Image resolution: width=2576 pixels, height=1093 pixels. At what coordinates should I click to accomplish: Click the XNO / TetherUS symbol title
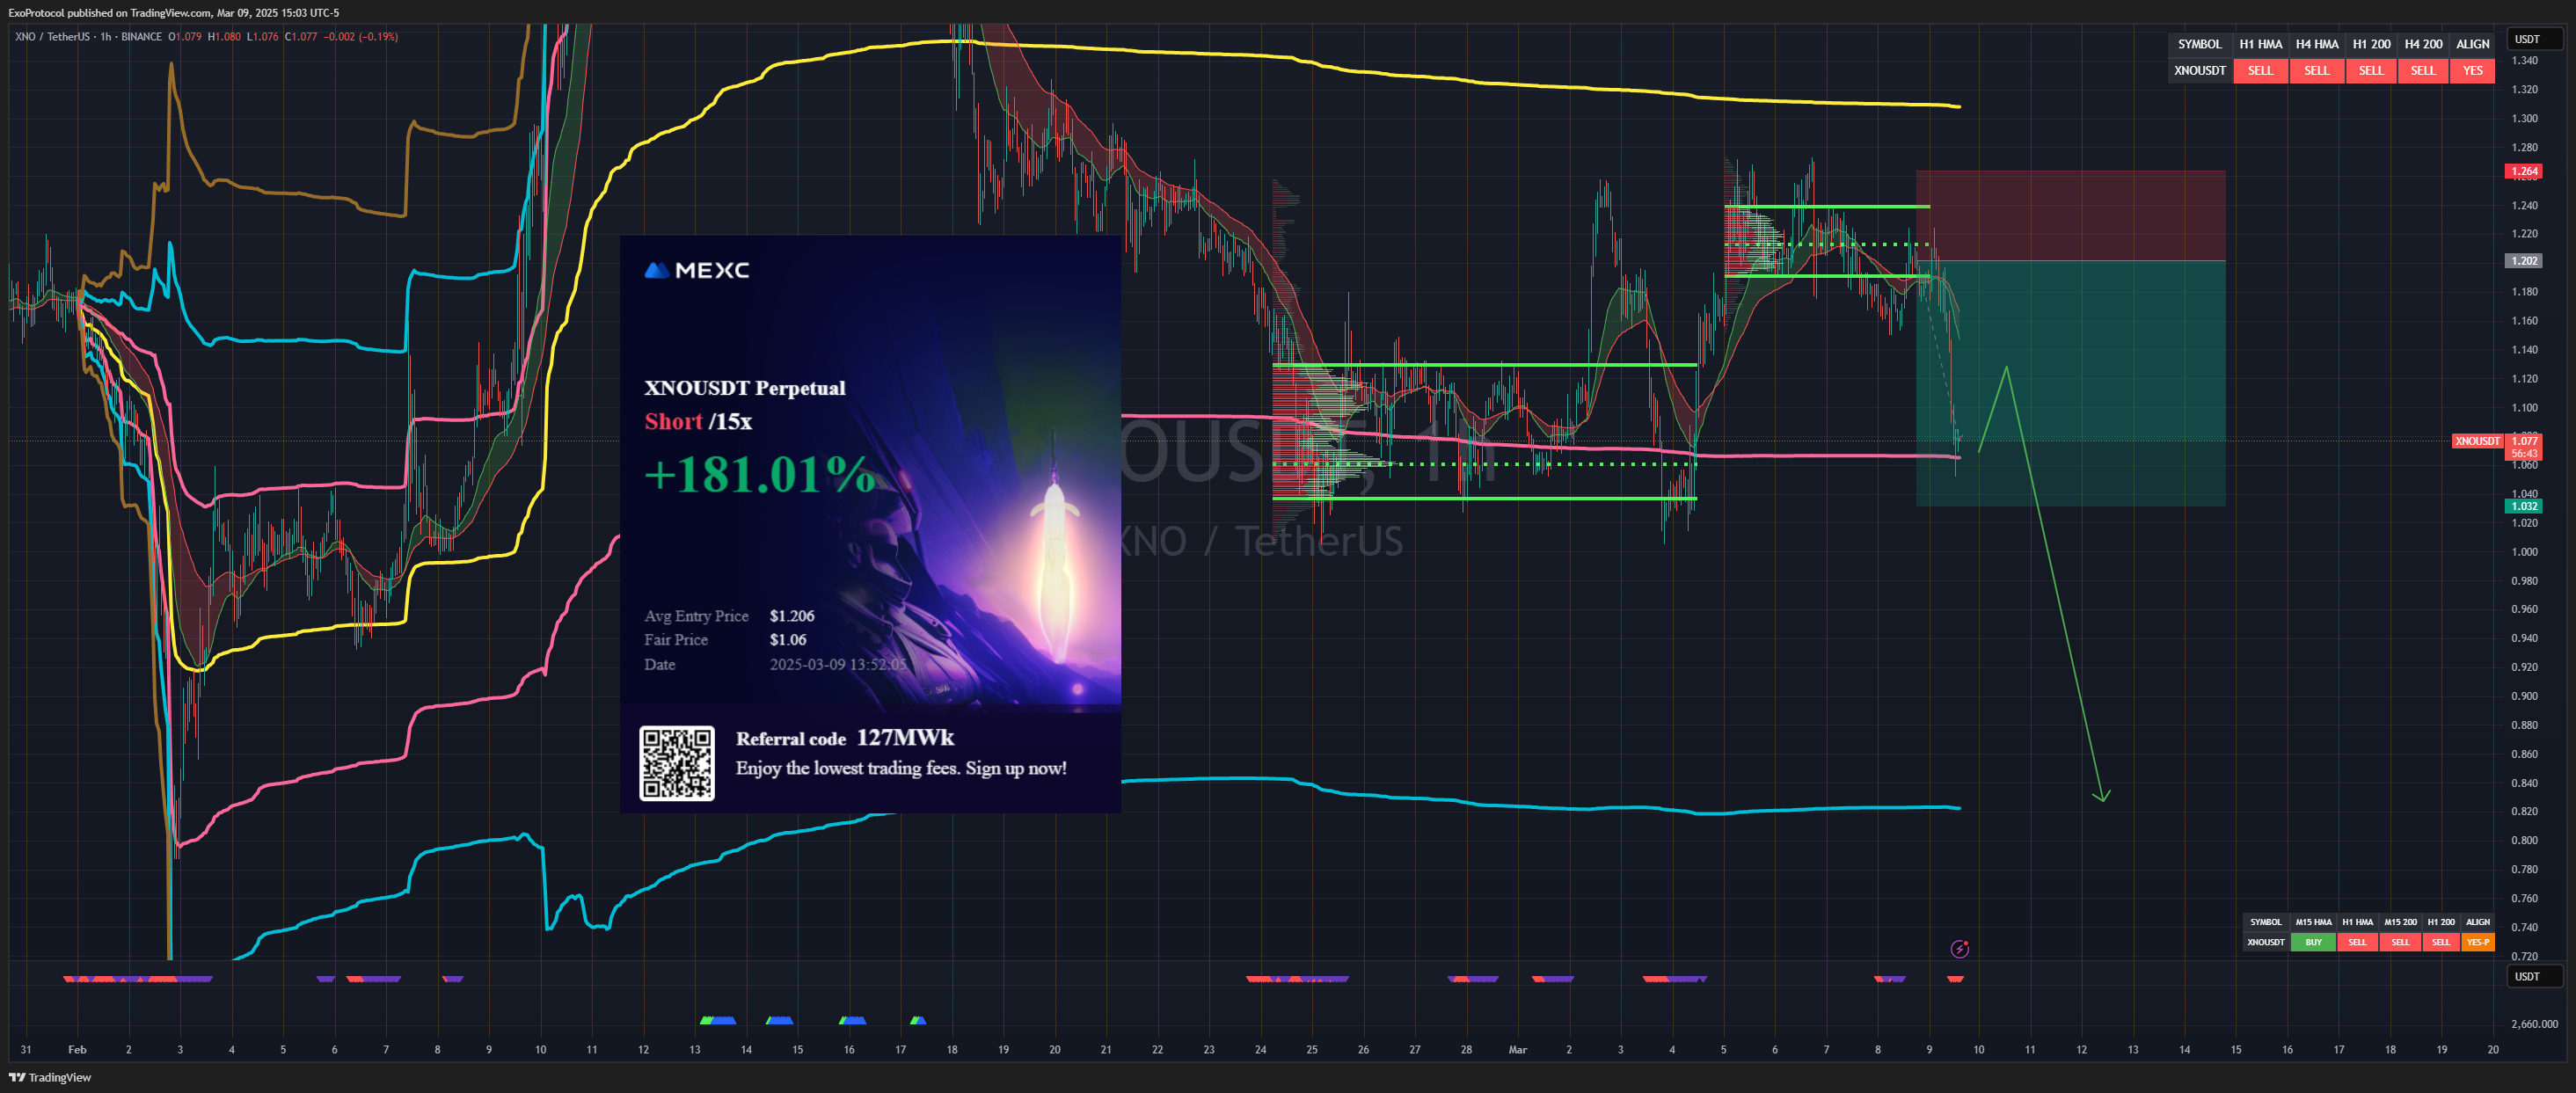point(52,37)
